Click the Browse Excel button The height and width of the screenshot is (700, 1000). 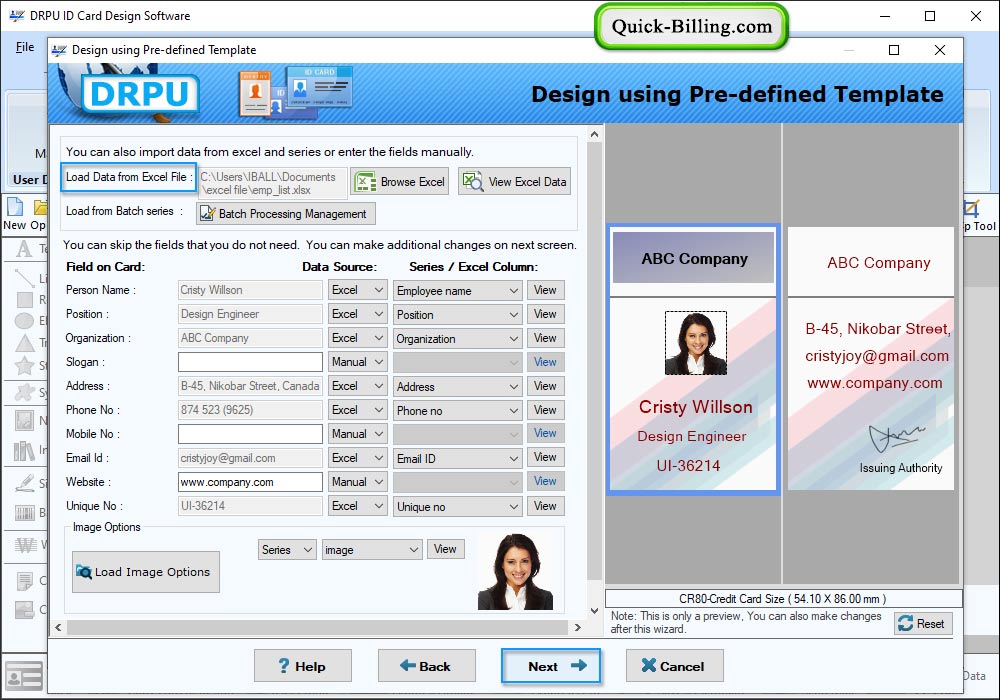[399, 182]
